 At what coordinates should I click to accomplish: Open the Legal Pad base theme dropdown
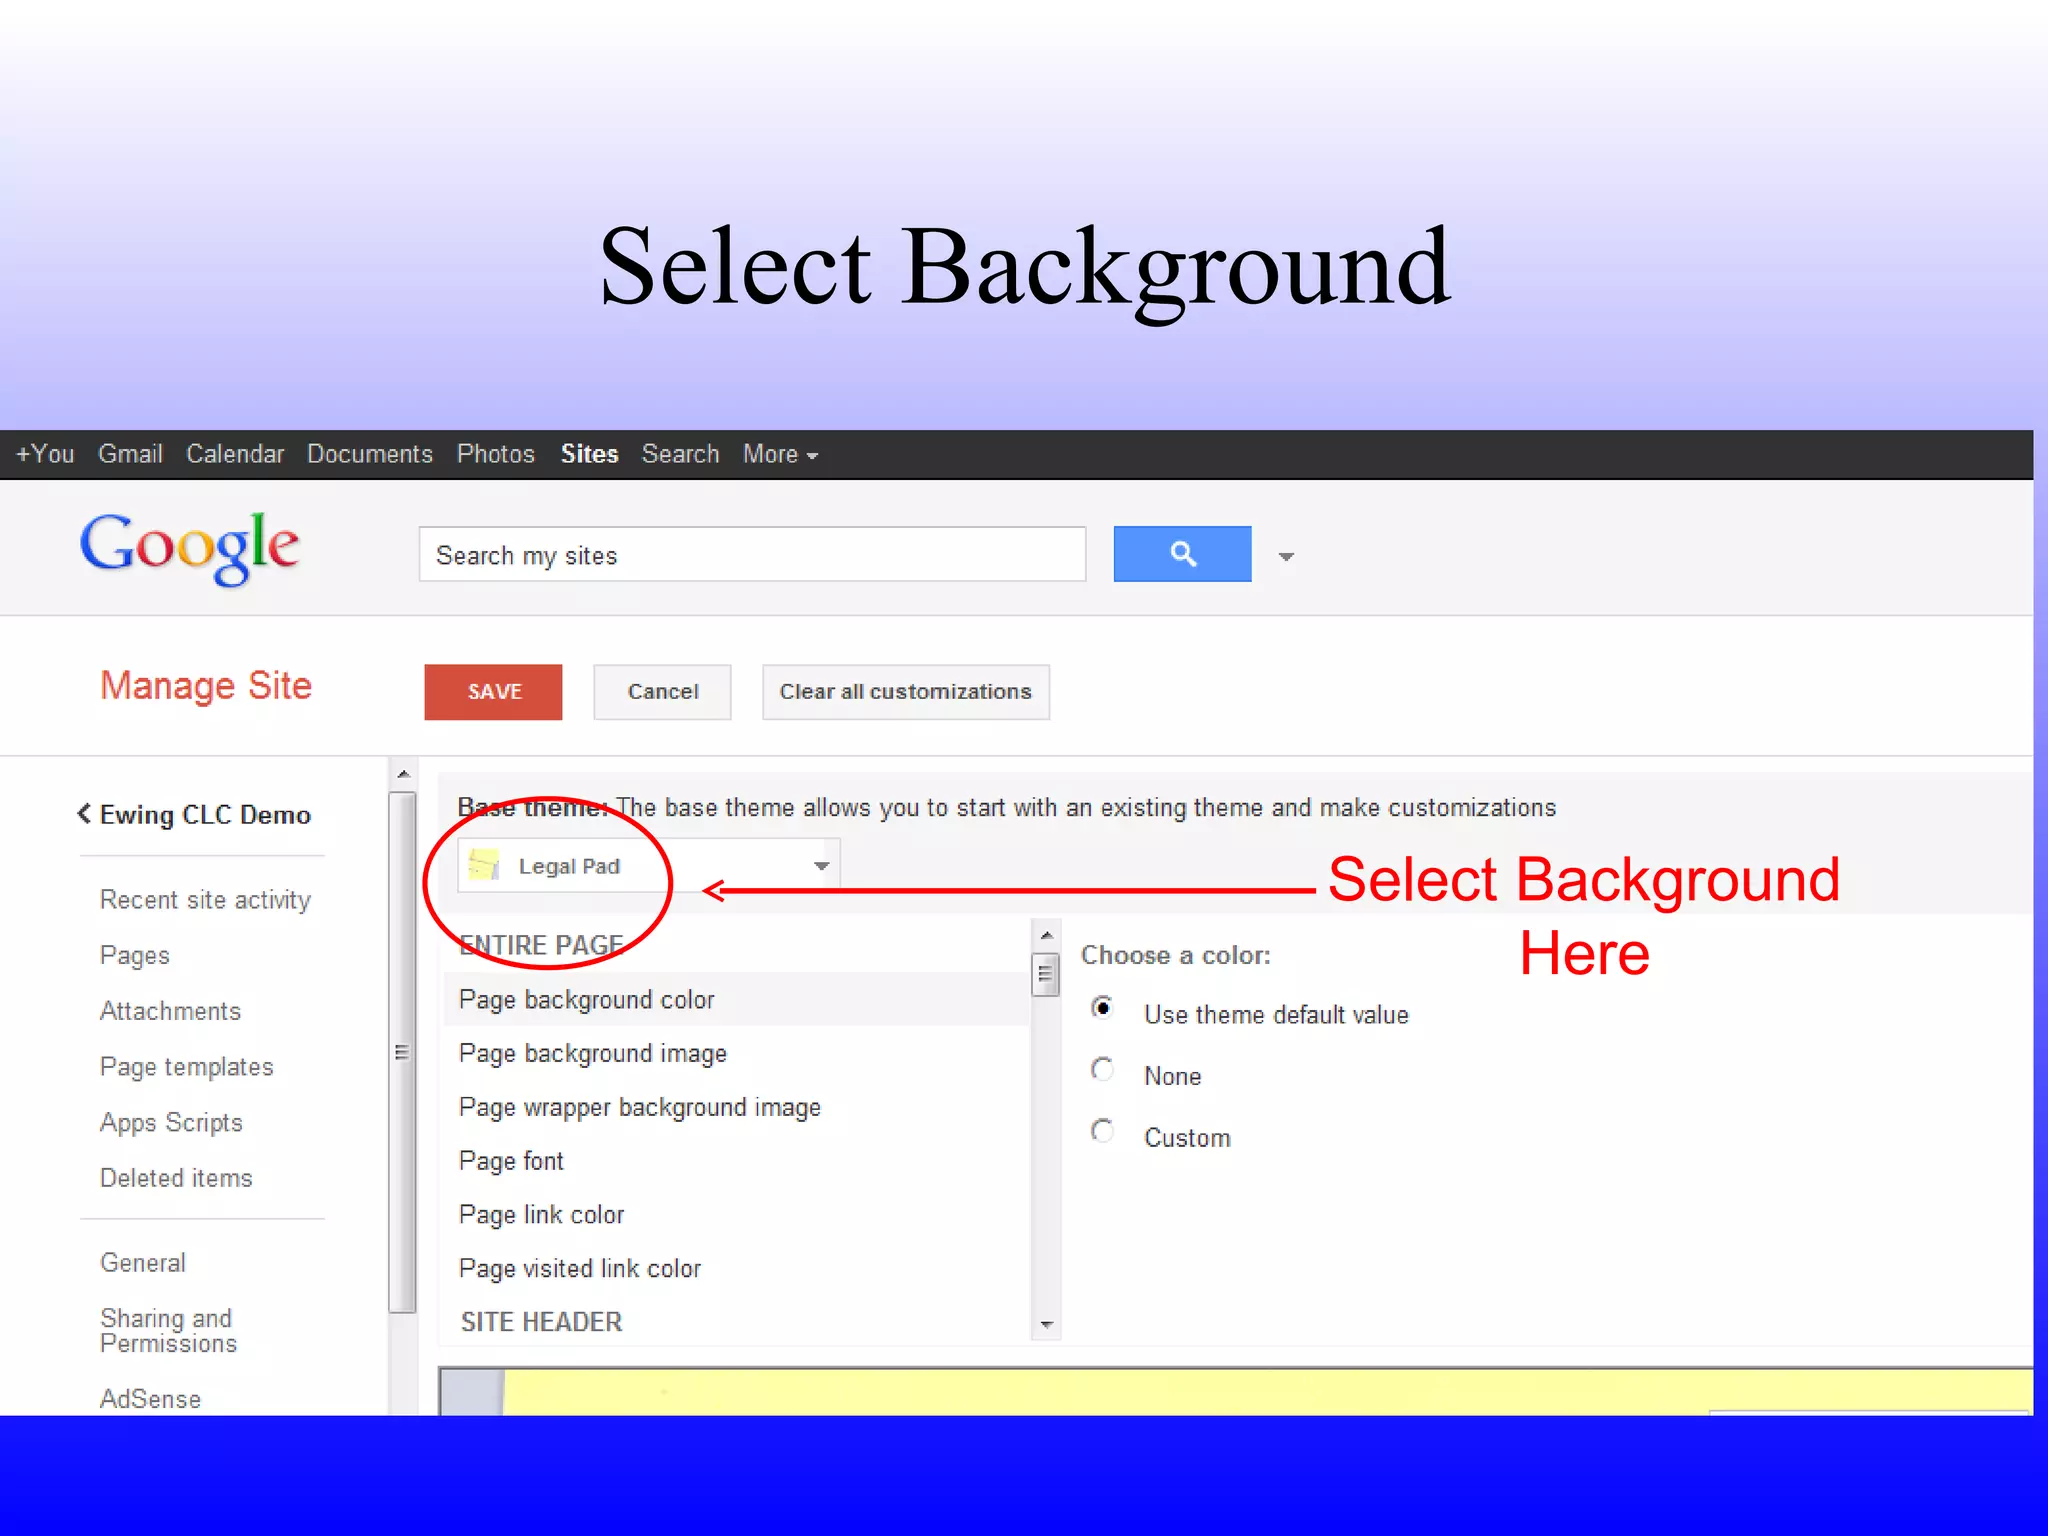[x=649, y=865]
